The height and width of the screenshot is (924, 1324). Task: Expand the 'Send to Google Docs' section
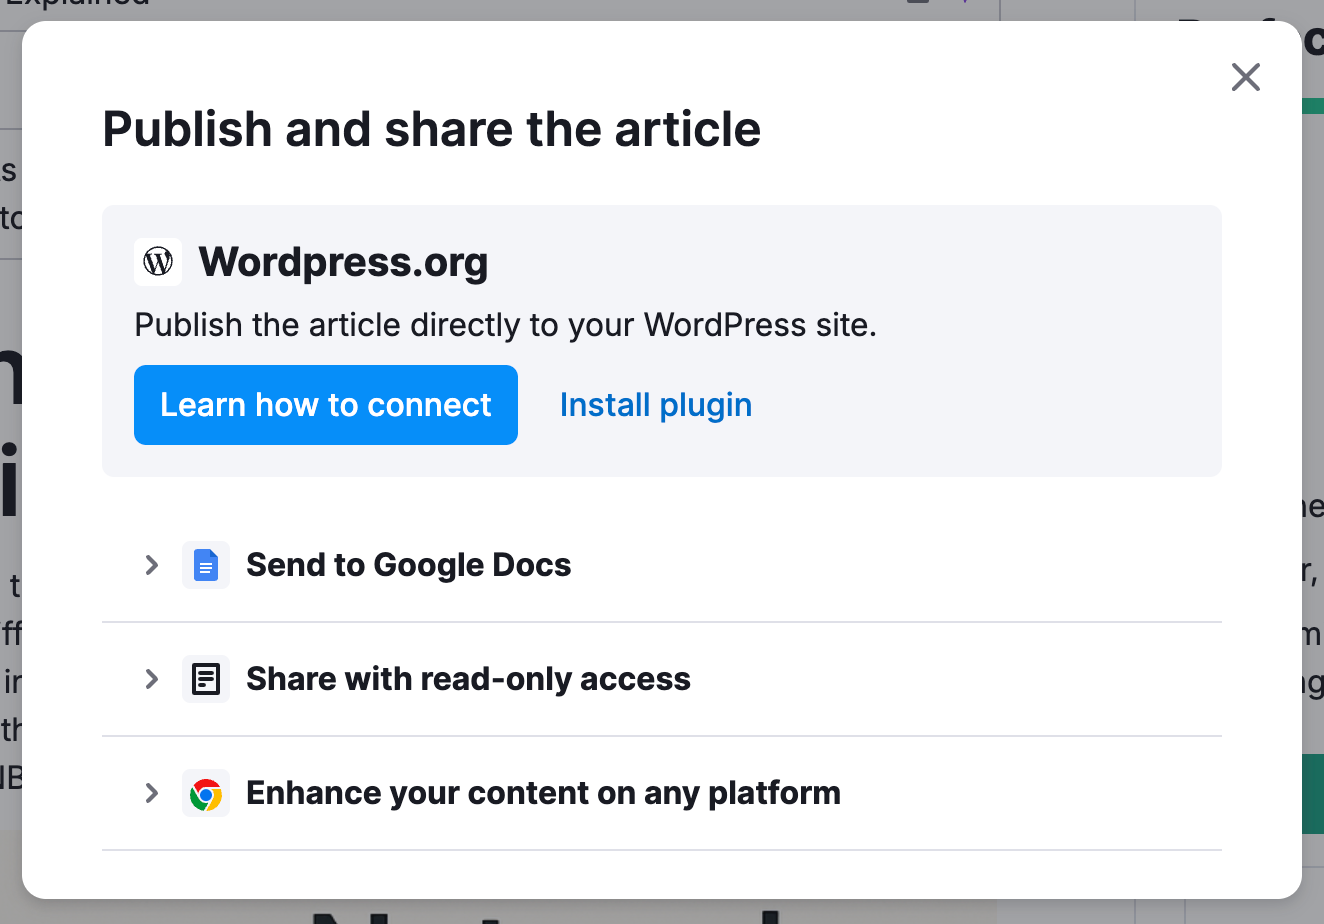point(151,564)
